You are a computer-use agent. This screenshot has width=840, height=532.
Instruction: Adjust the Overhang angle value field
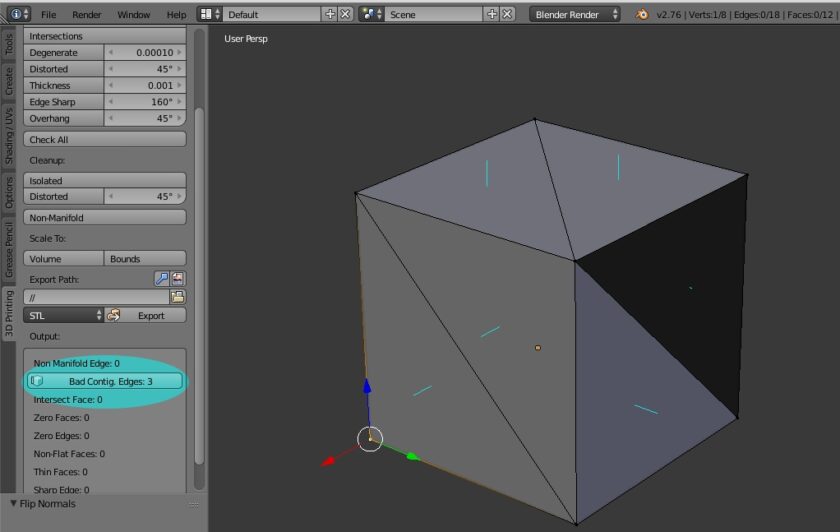click(145, 118)
